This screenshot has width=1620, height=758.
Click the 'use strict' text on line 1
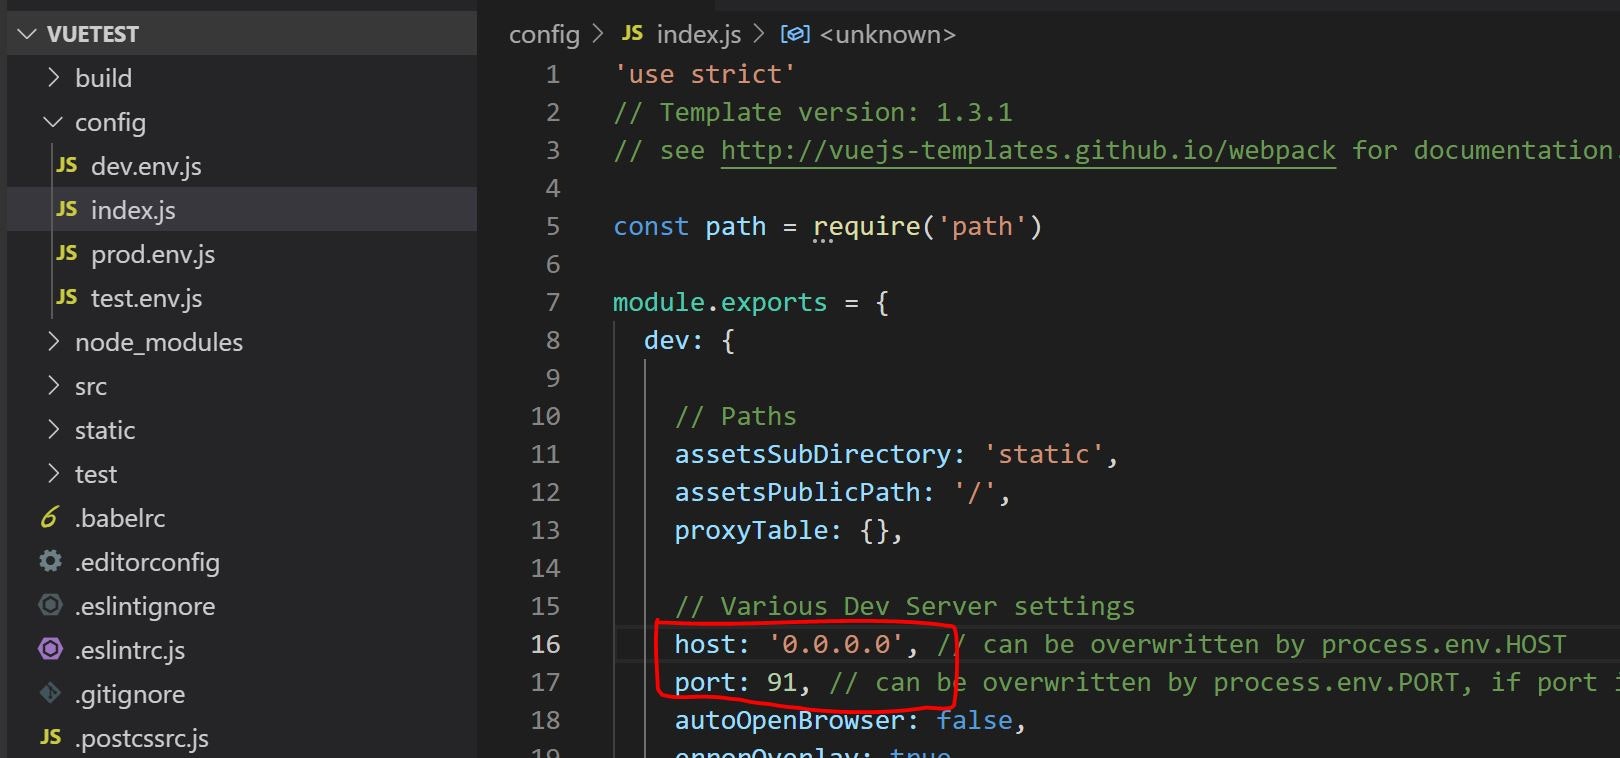705,74
